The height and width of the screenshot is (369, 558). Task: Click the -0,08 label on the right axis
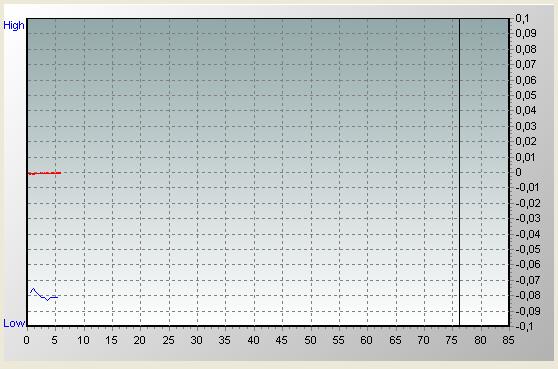(x=528, y=295)
